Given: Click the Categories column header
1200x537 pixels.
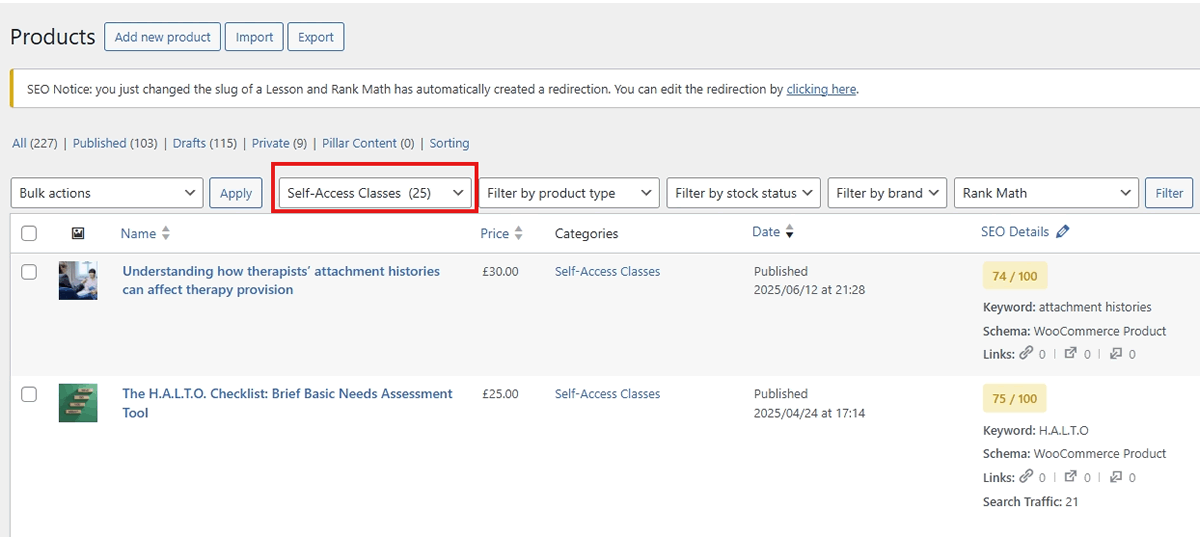Looking at the screenshot, I should (x=586, y=233).
